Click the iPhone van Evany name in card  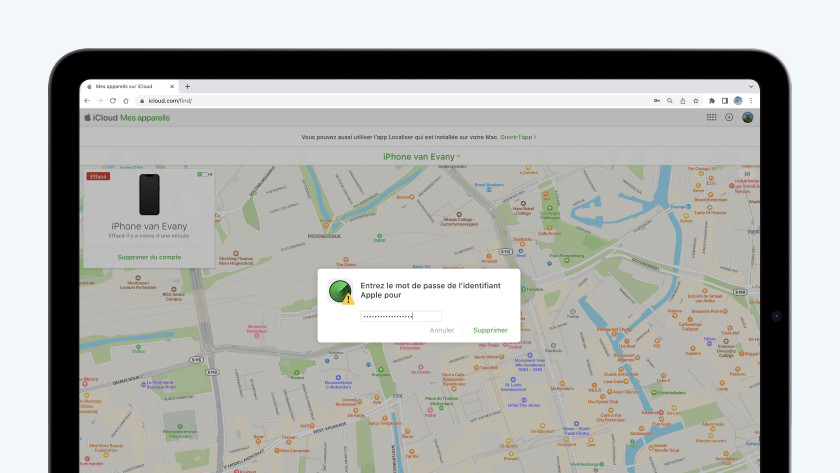tap(149, 226)
